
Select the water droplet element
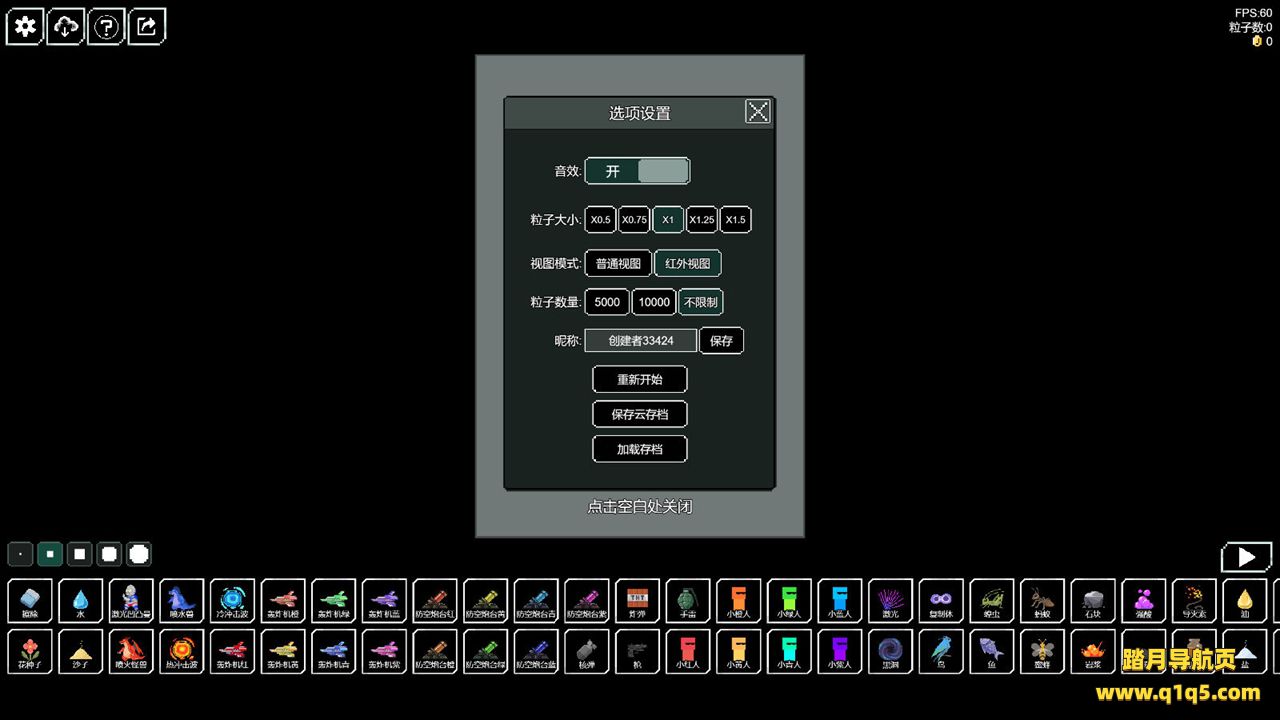(x=80, y=600)
